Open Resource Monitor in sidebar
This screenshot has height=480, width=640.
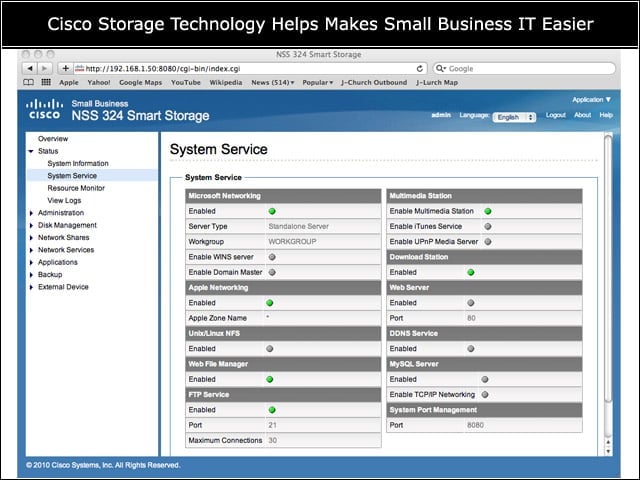coord(76,188)
